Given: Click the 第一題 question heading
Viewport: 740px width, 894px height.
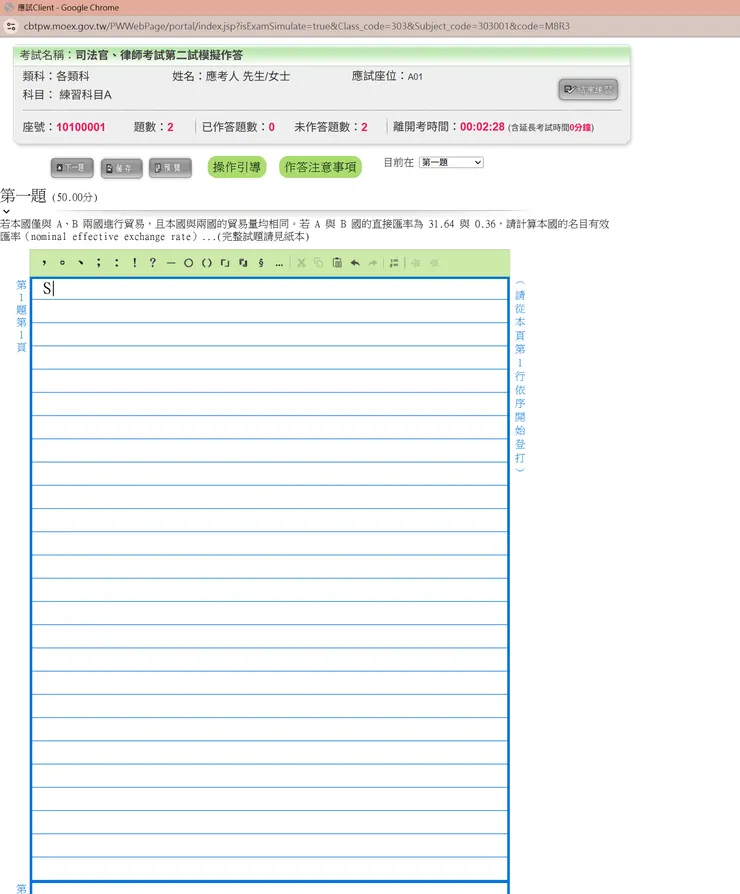Looking at the screenshot, I should pyautogui.click(x=23, y=196).
